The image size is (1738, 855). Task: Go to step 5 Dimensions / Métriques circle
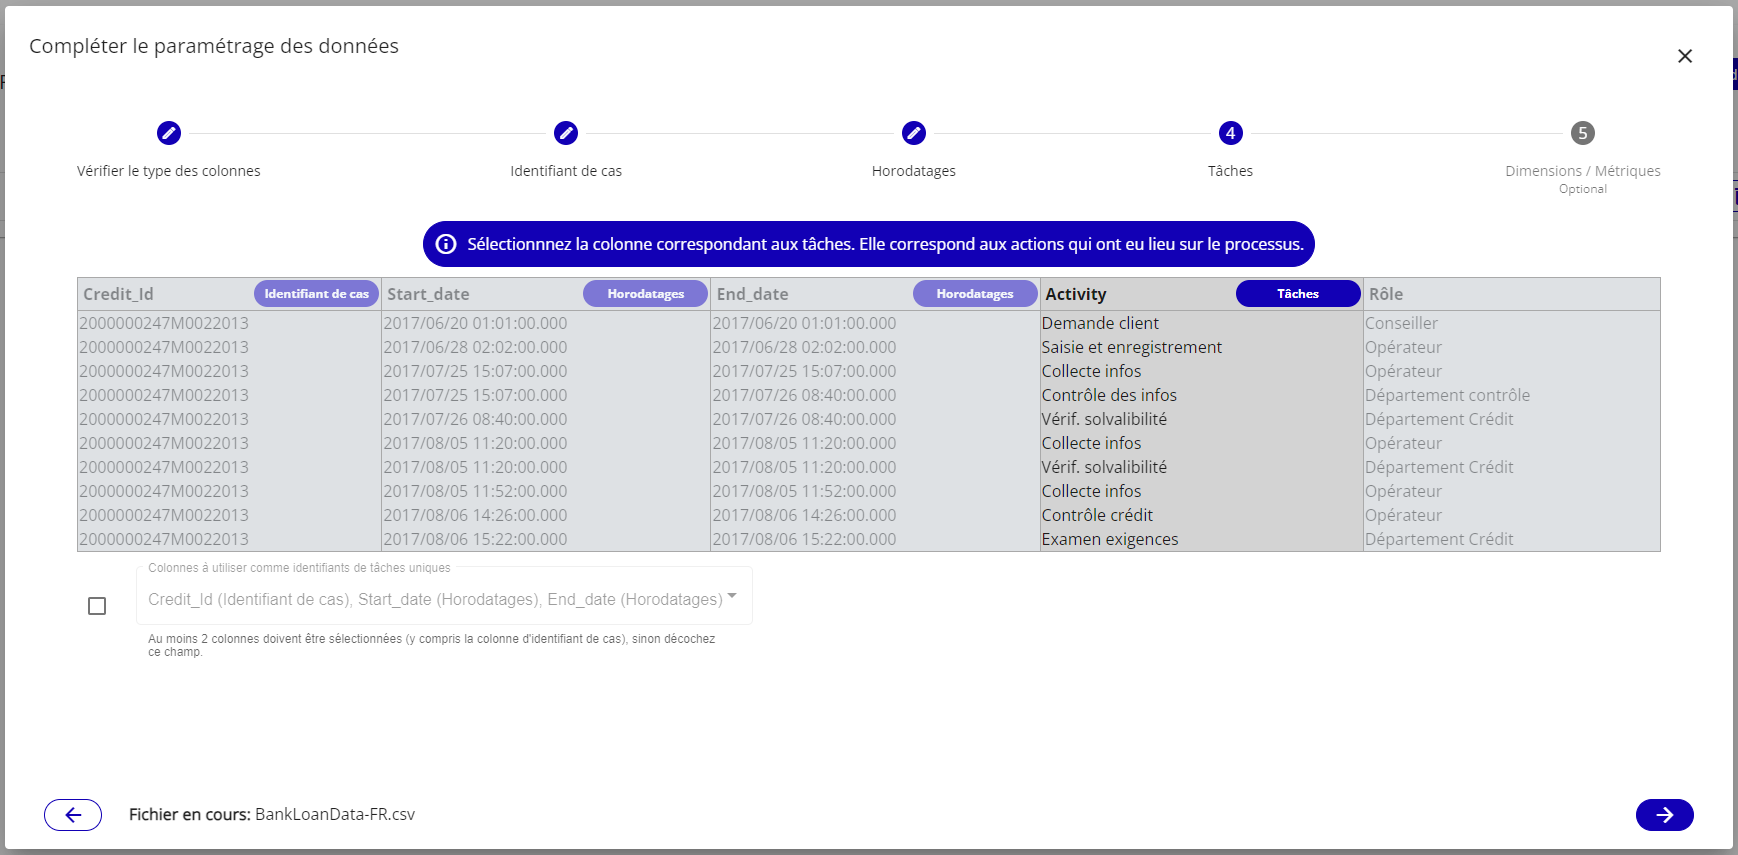click(x=1582, y=133)
